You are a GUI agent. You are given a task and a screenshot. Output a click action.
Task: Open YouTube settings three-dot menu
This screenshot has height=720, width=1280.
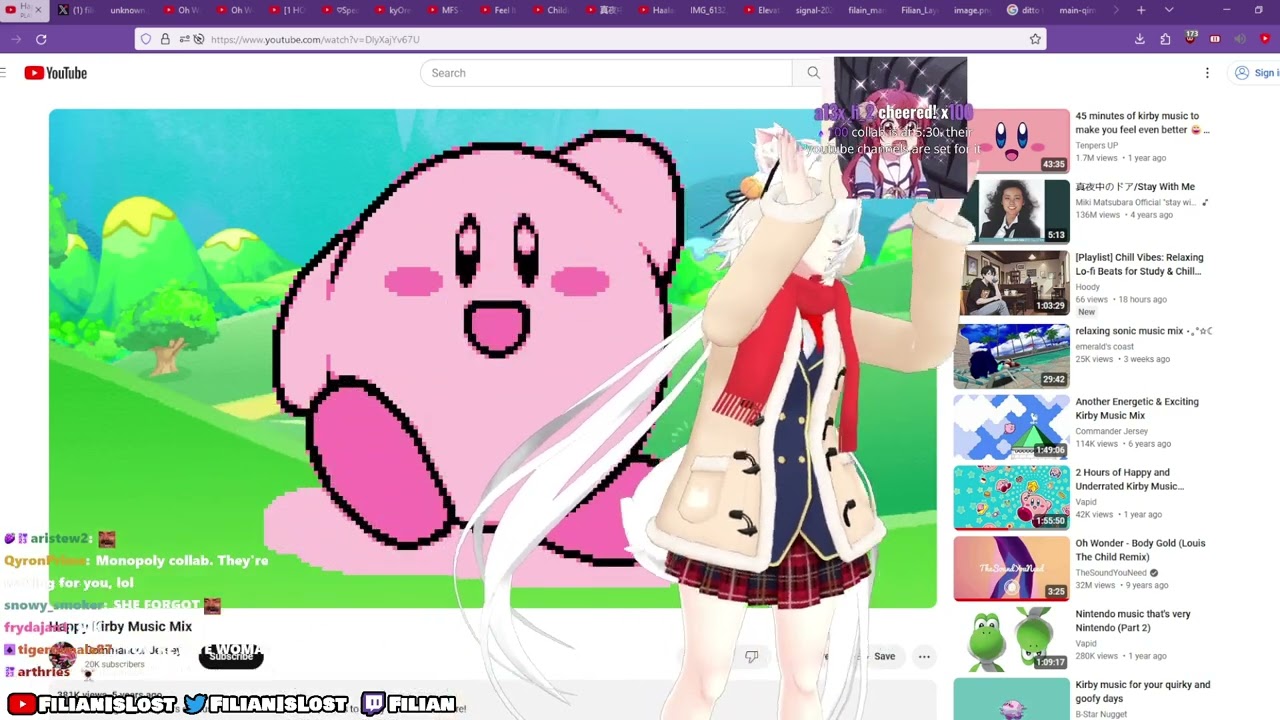coord(1207,73)
